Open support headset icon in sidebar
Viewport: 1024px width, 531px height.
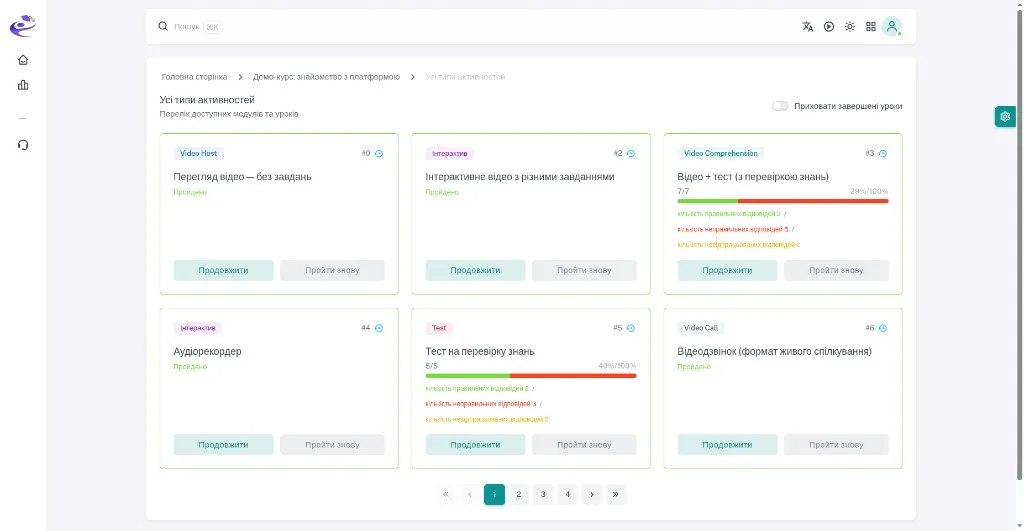click(x=23, y=145)
